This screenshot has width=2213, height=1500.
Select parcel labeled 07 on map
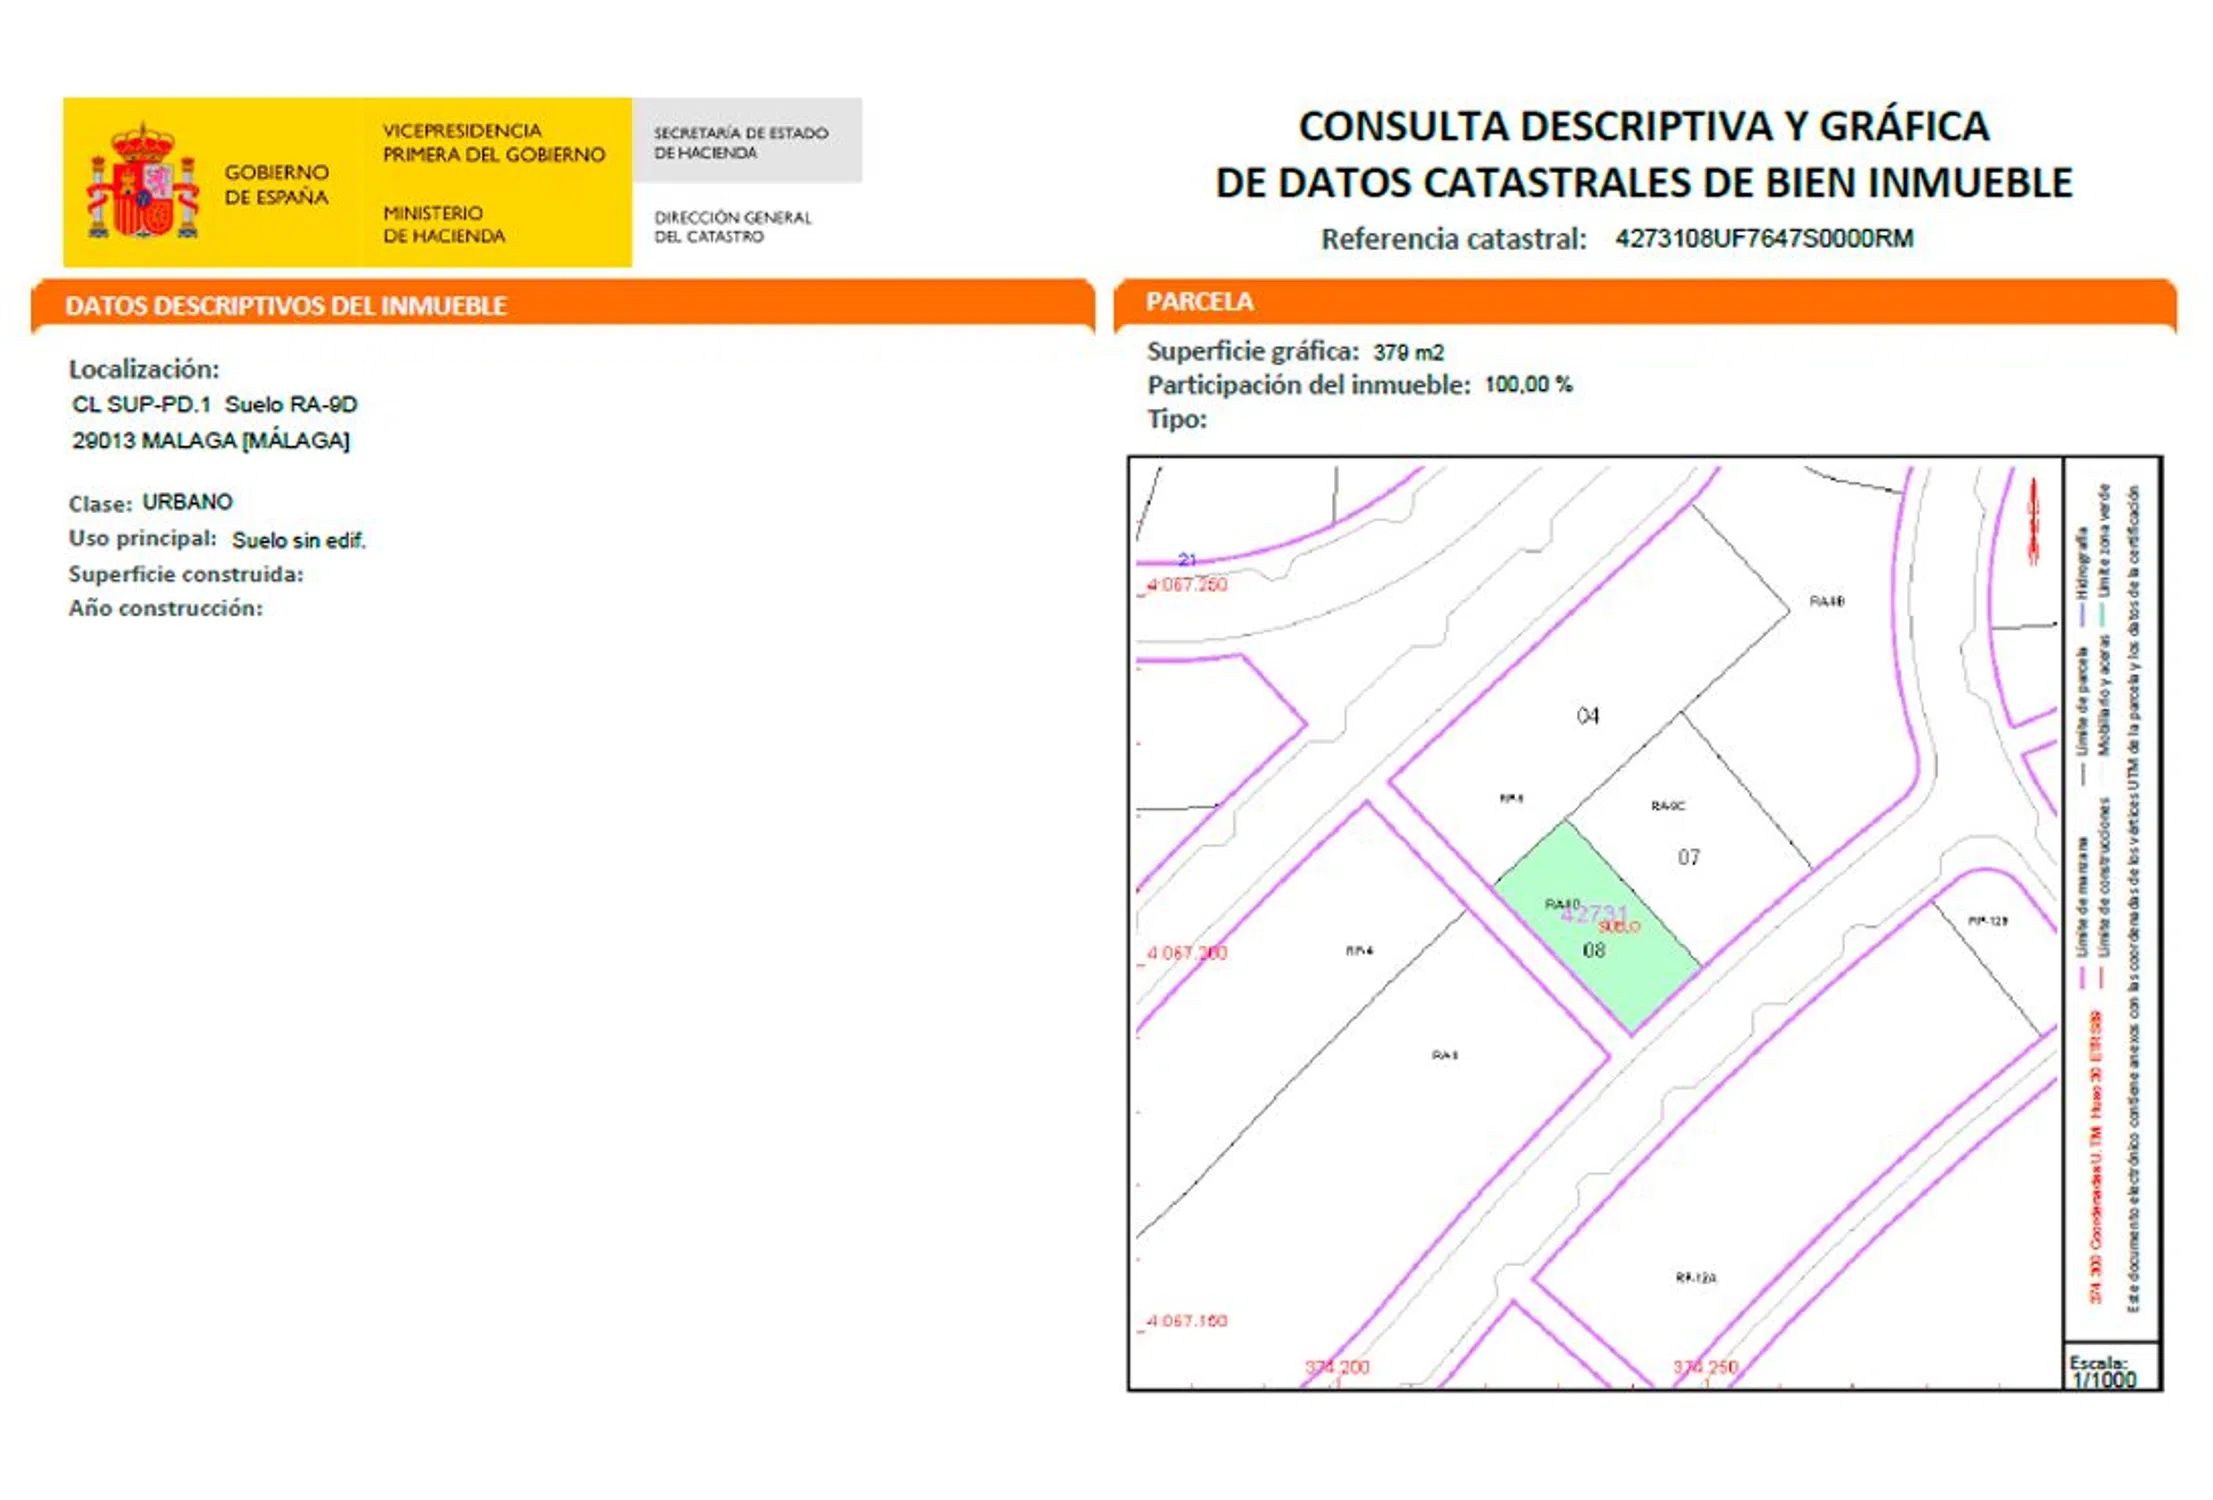(1688, 857)
